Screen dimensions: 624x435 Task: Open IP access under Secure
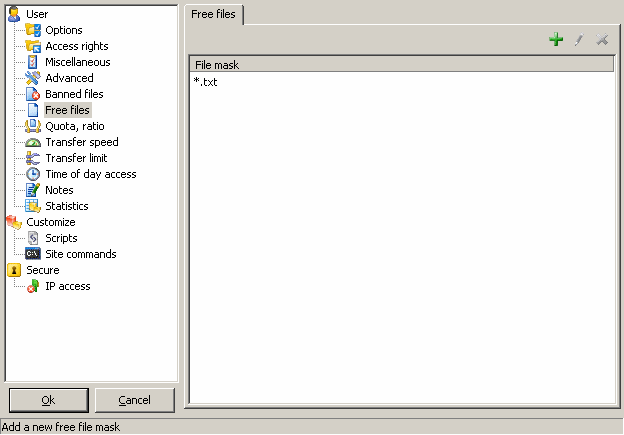point(68,286)
